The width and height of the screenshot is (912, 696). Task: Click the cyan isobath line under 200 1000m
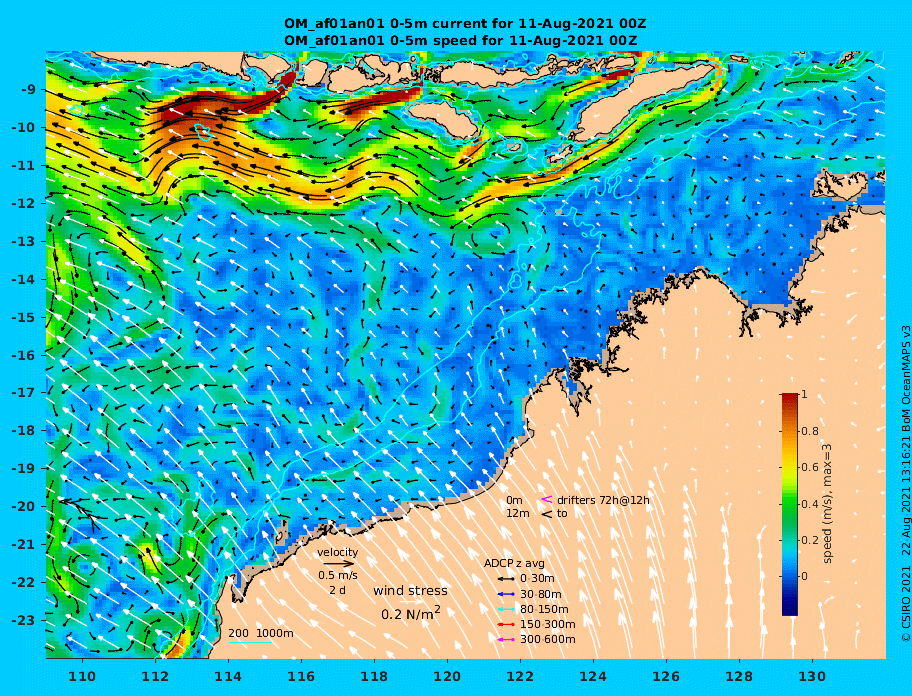(250, 643)
